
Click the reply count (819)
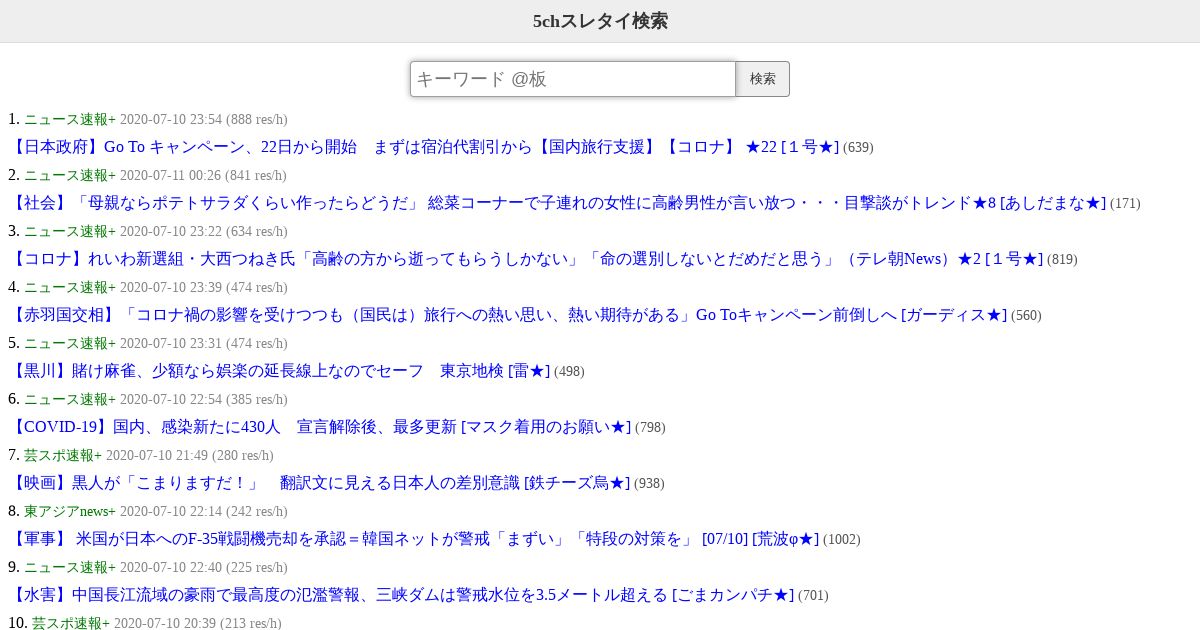pos(1062,260)
